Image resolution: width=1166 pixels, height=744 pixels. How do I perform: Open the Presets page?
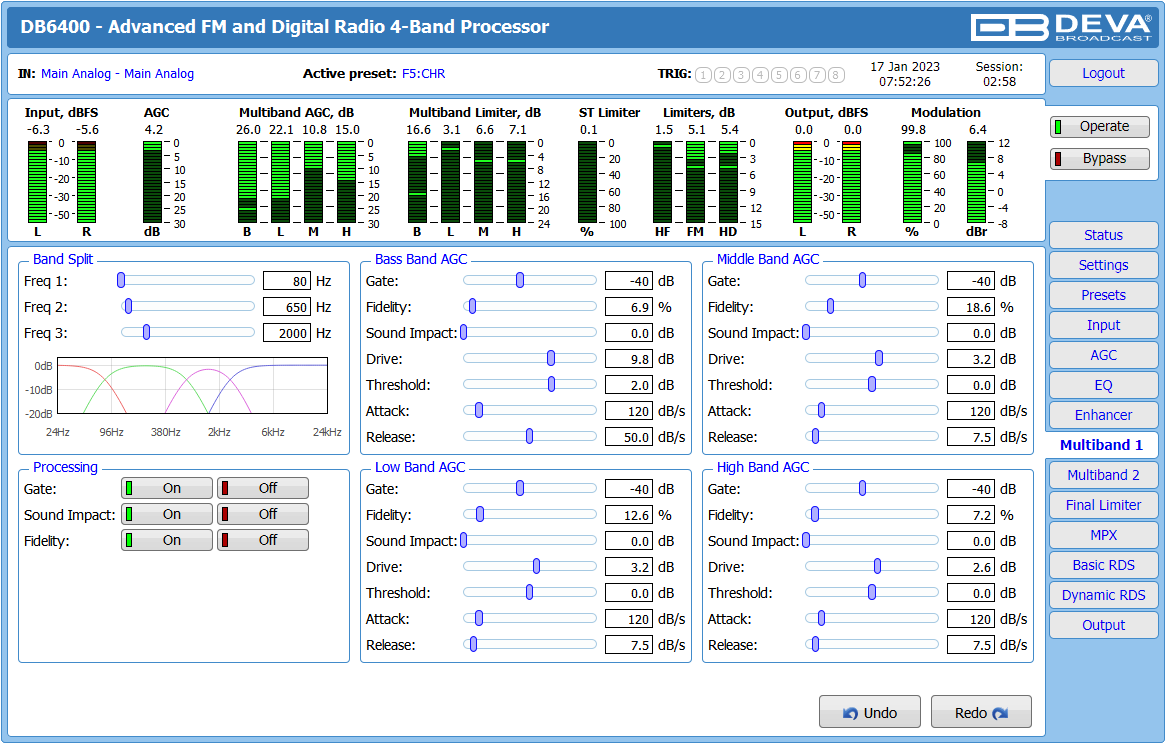click(1104, 295)
